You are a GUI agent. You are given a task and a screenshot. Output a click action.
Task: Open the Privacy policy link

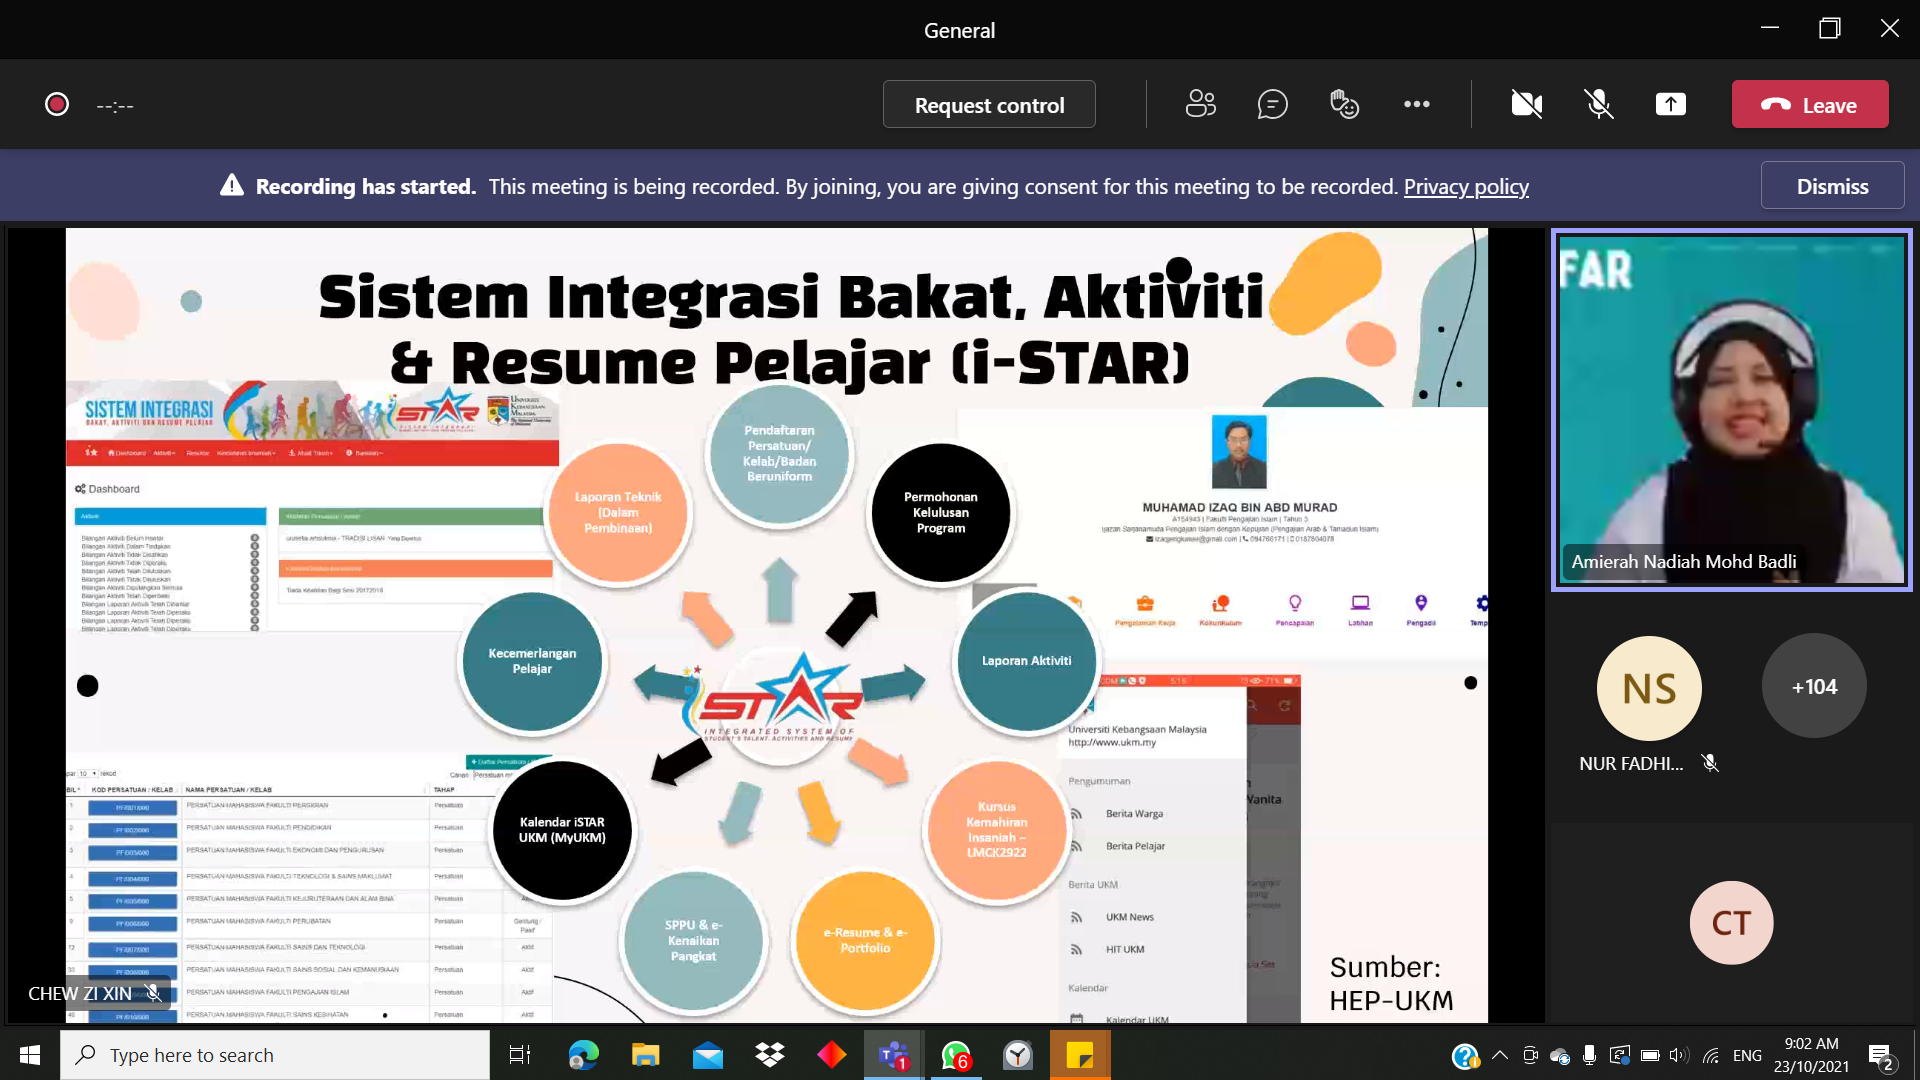point(1465,187)
